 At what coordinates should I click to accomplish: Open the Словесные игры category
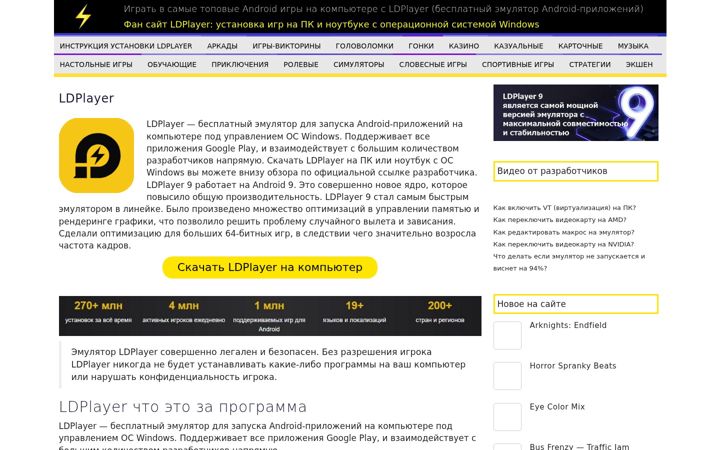tap(433, 65)
